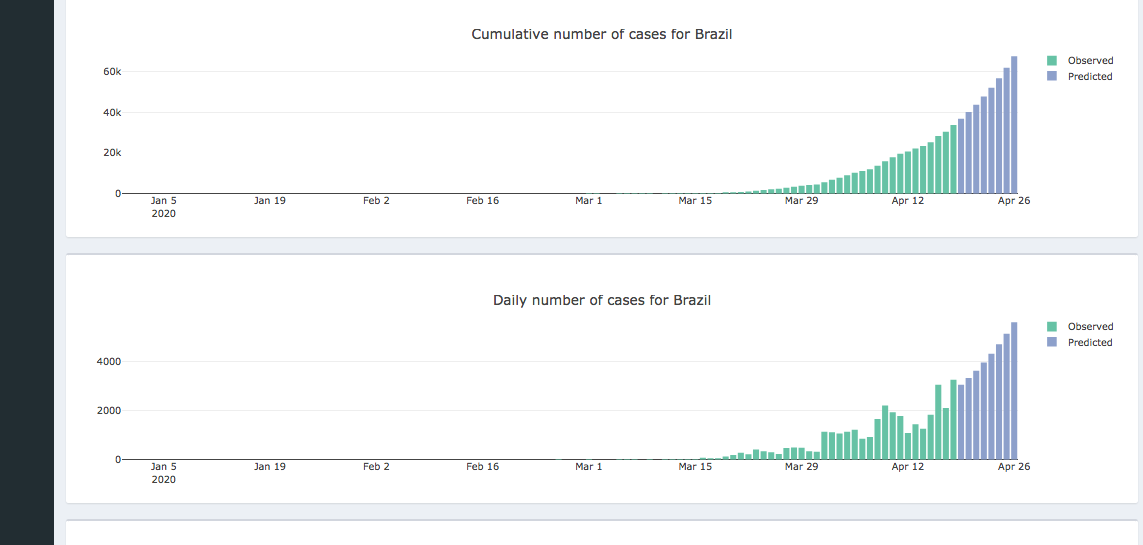Viewport: 1143px width, 545px height.
Task: Click the dark left sidebar panel
Action: point(27,272)
